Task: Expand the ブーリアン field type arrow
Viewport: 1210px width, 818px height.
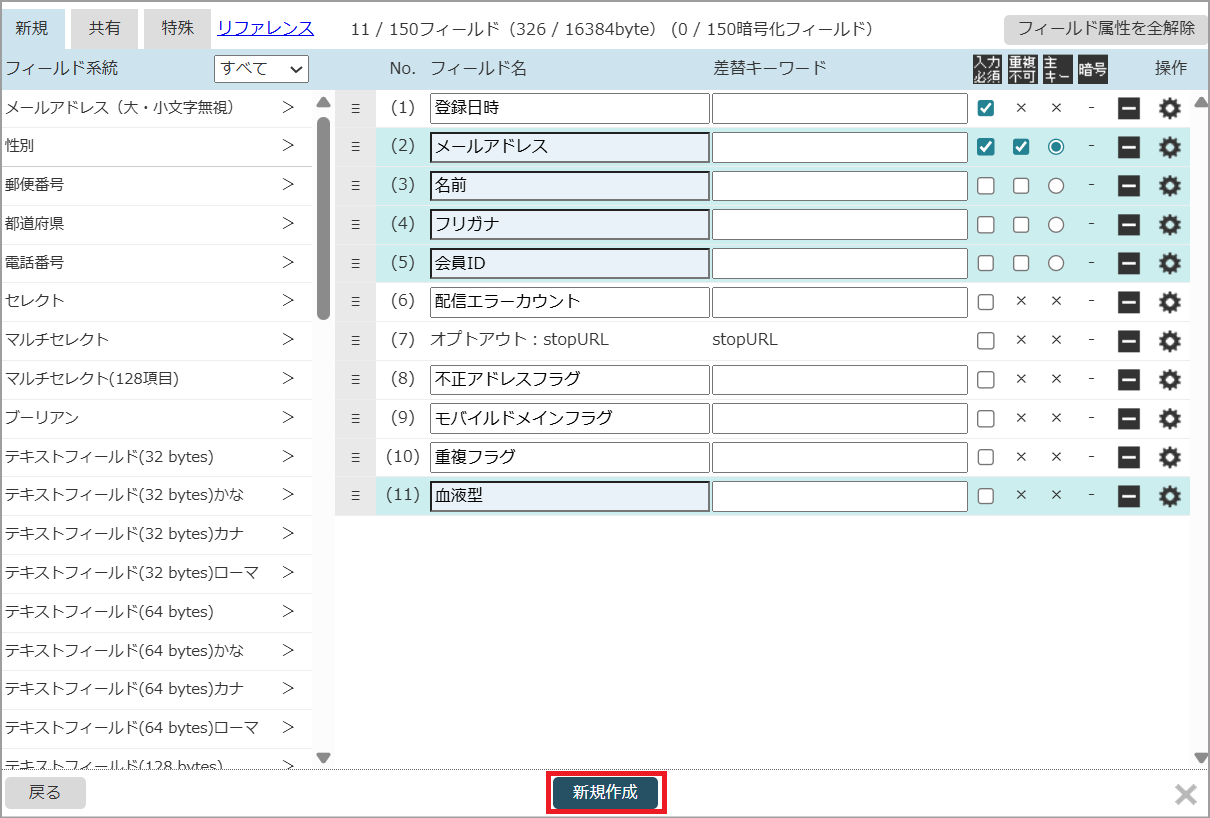Action: (287, 417)
